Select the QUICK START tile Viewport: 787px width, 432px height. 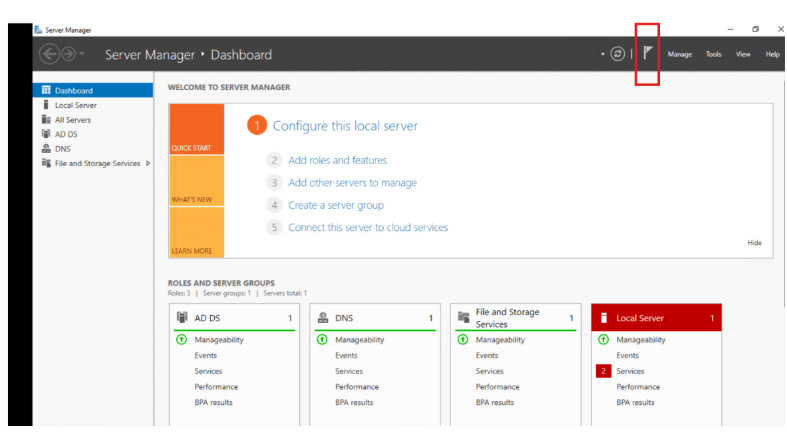pos(197,129)
